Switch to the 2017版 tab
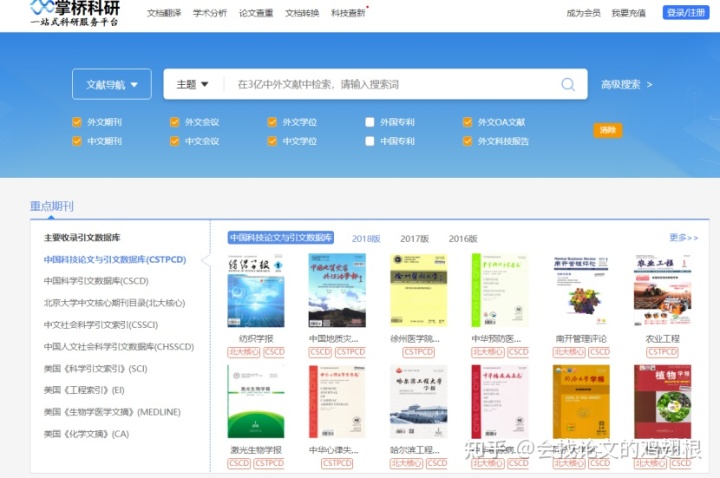The image size is (720, 478). pyautogui.click(x=415, y=239)
